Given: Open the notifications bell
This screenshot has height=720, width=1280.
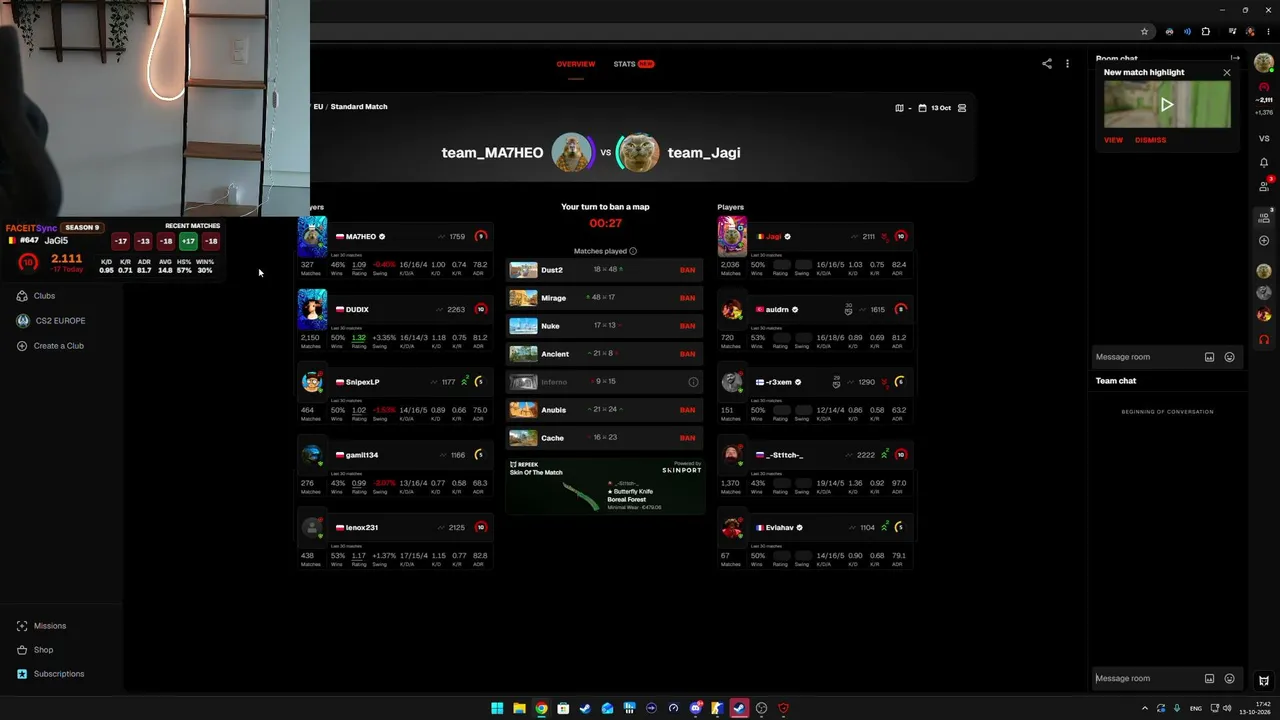Looking at the screenshot, I should click(x=1264, y=162).
